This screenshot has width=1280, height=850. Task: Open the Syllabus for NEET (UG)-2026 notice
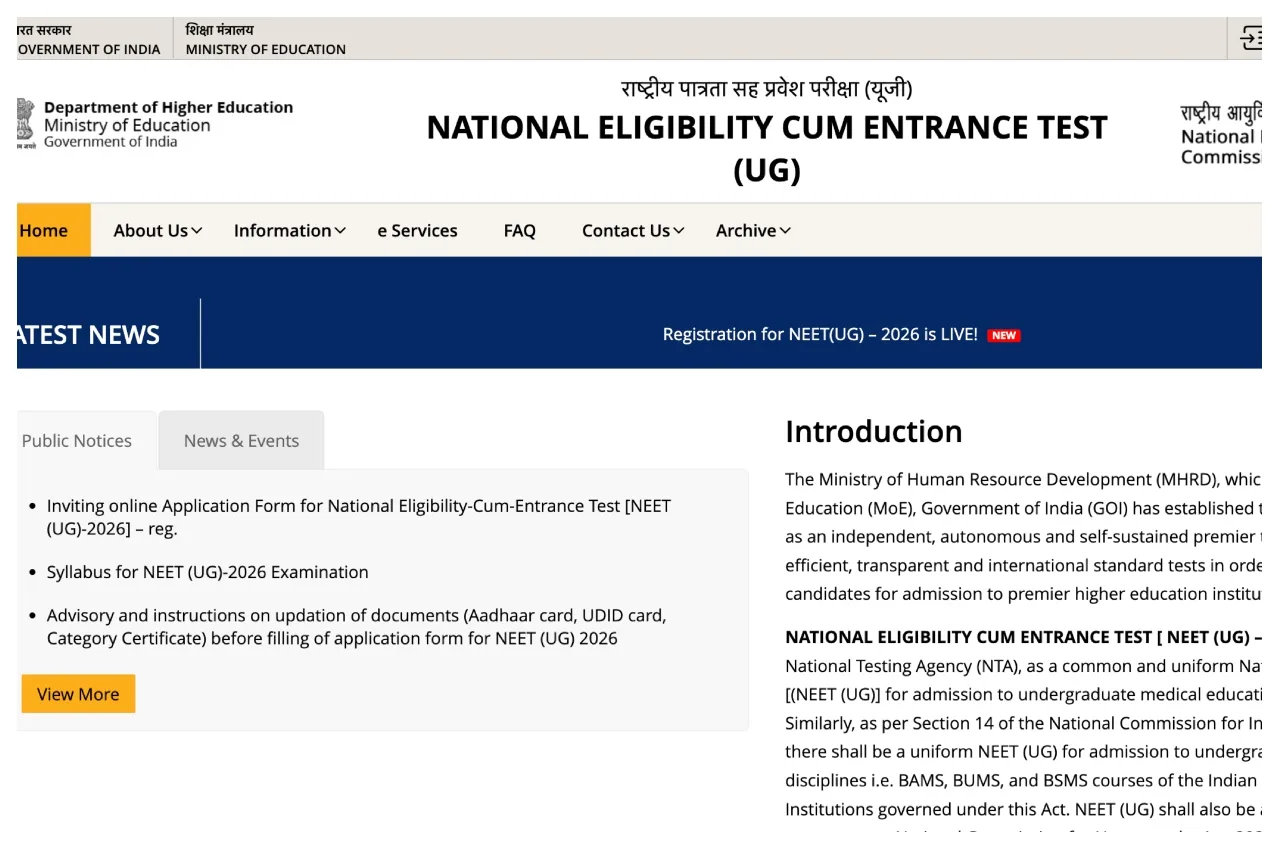pyautogui.click(x=207, y=572)
